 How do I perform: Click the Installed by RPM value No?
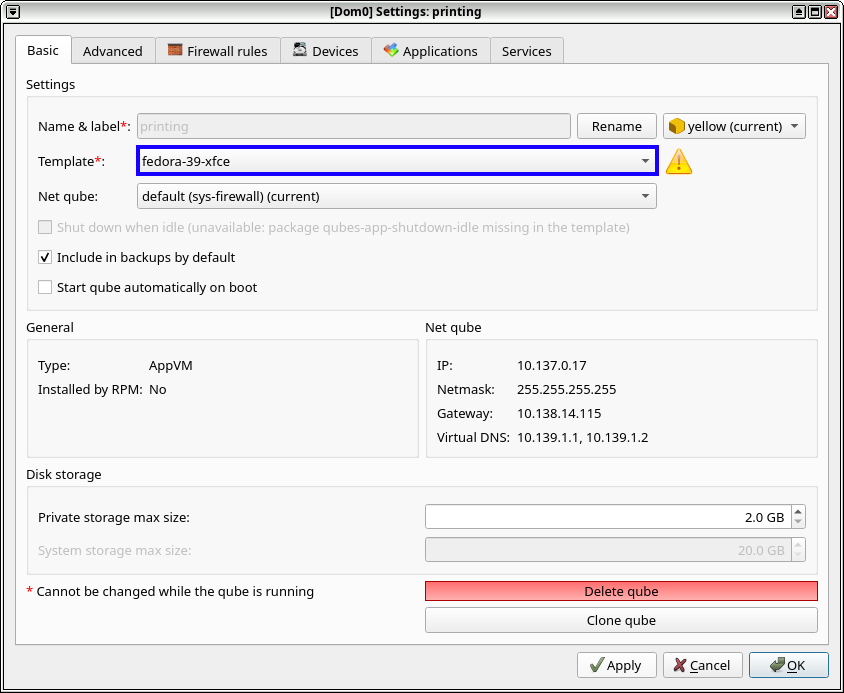click(158, 389)
